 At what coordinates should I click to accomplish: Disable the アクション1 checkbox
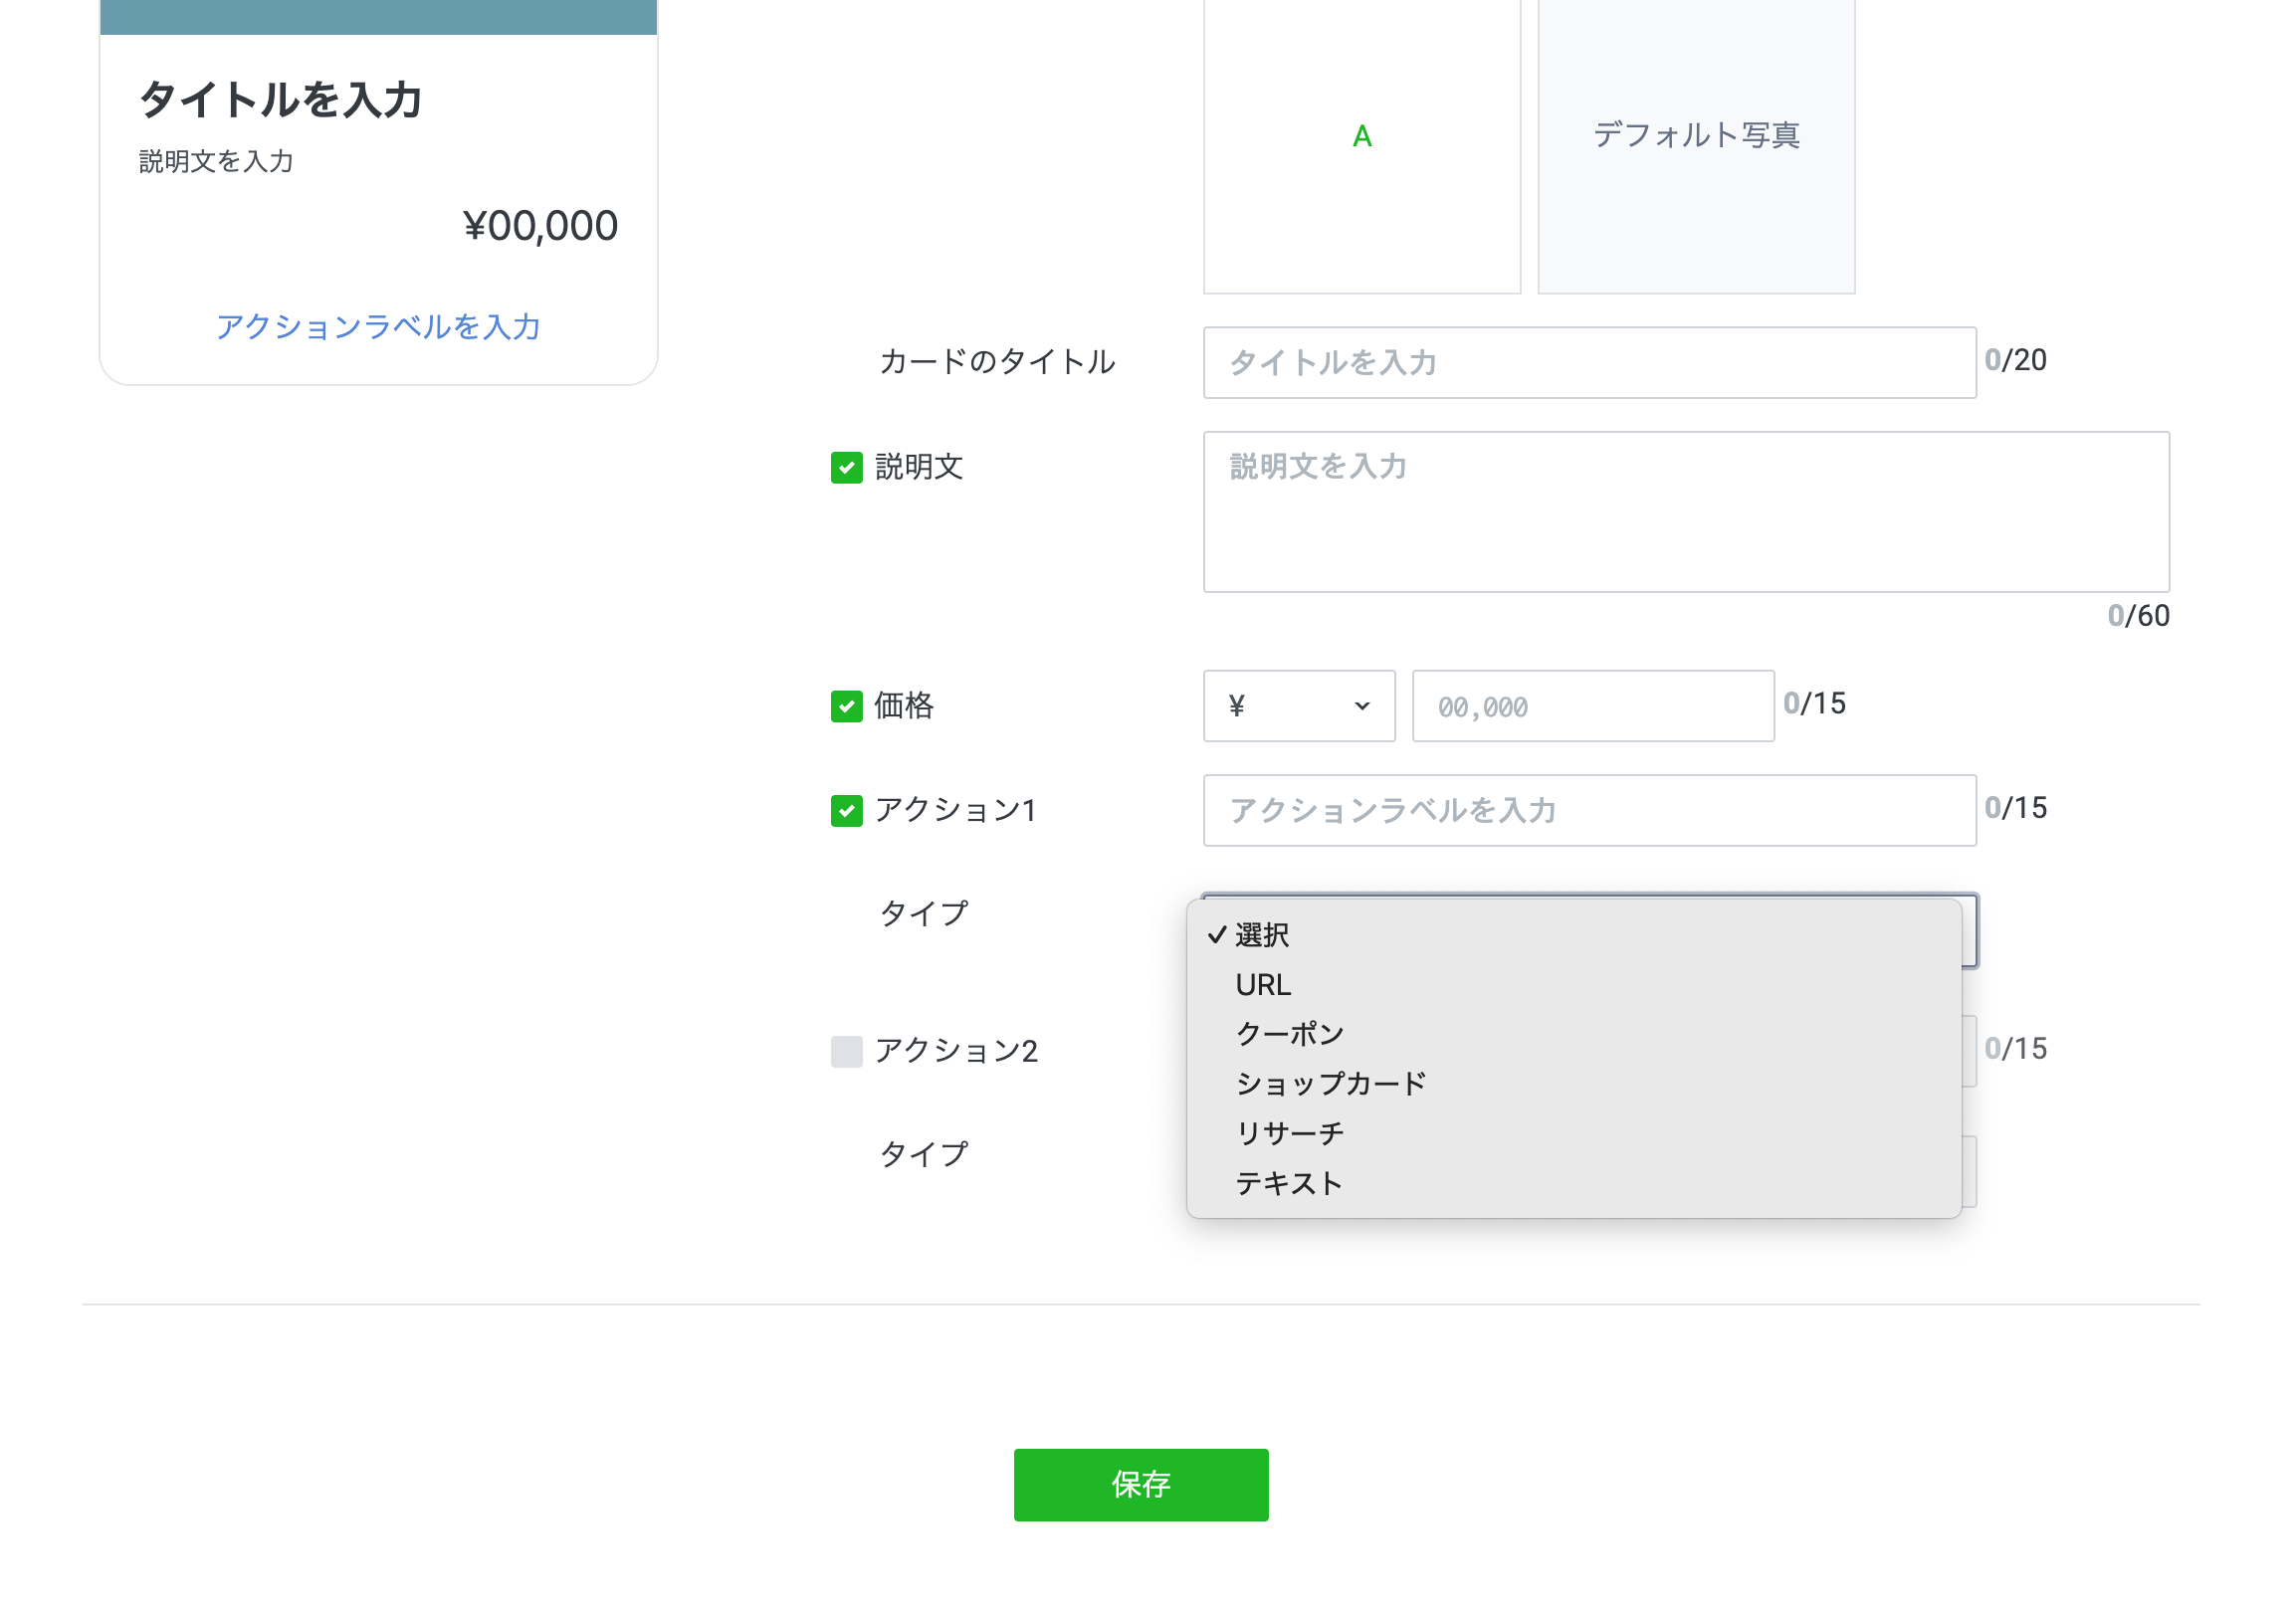[x=846, y=810]
